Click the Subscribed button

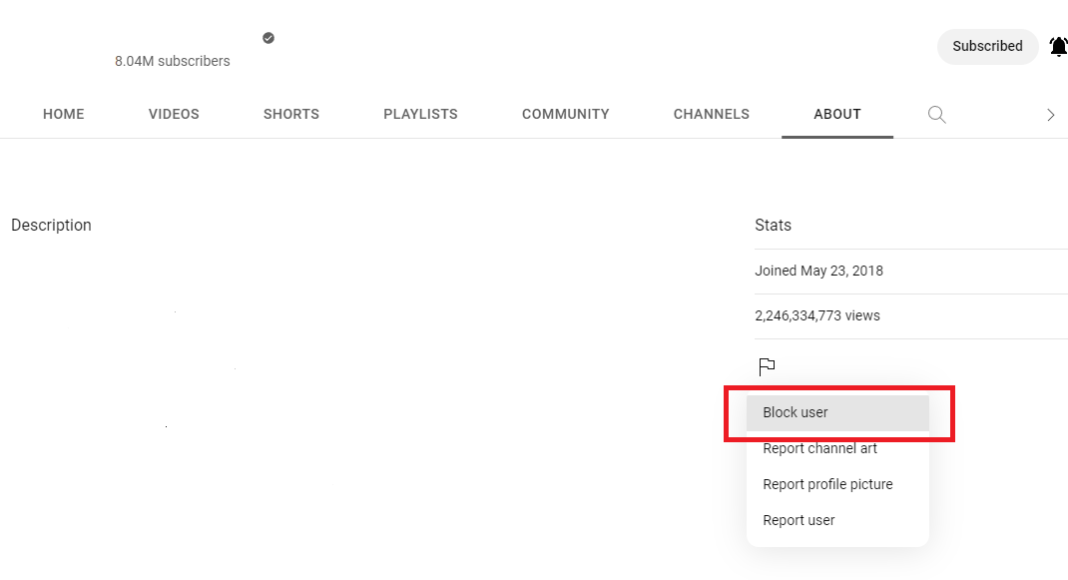[987, 46]
